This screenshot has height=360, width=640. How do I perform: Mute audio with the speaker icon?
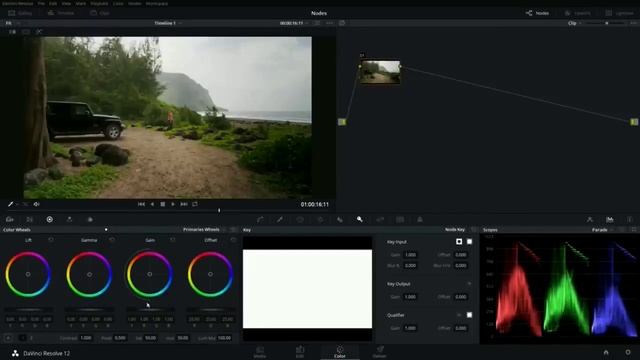coord(37,204)
